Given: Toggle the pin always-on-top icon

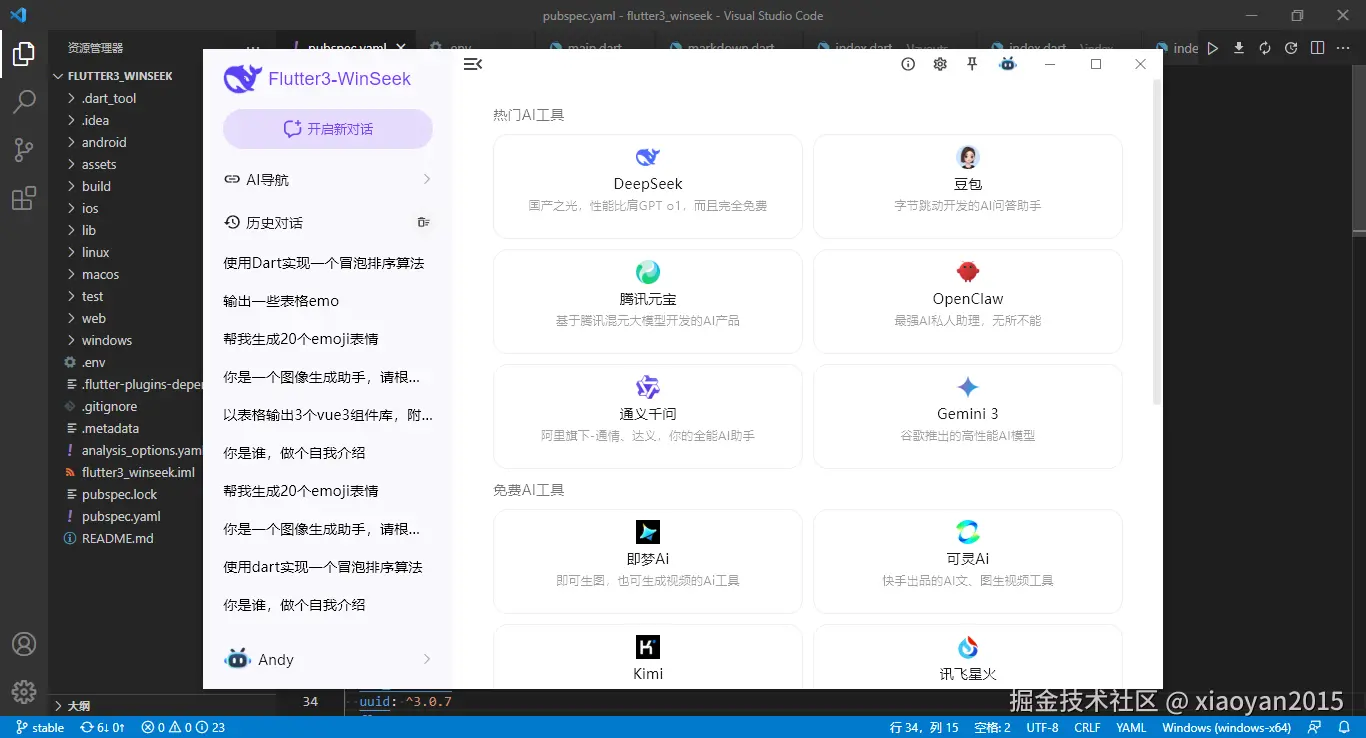Looking at the screenshot, I should pyautogui.click(x=971, y=63).
